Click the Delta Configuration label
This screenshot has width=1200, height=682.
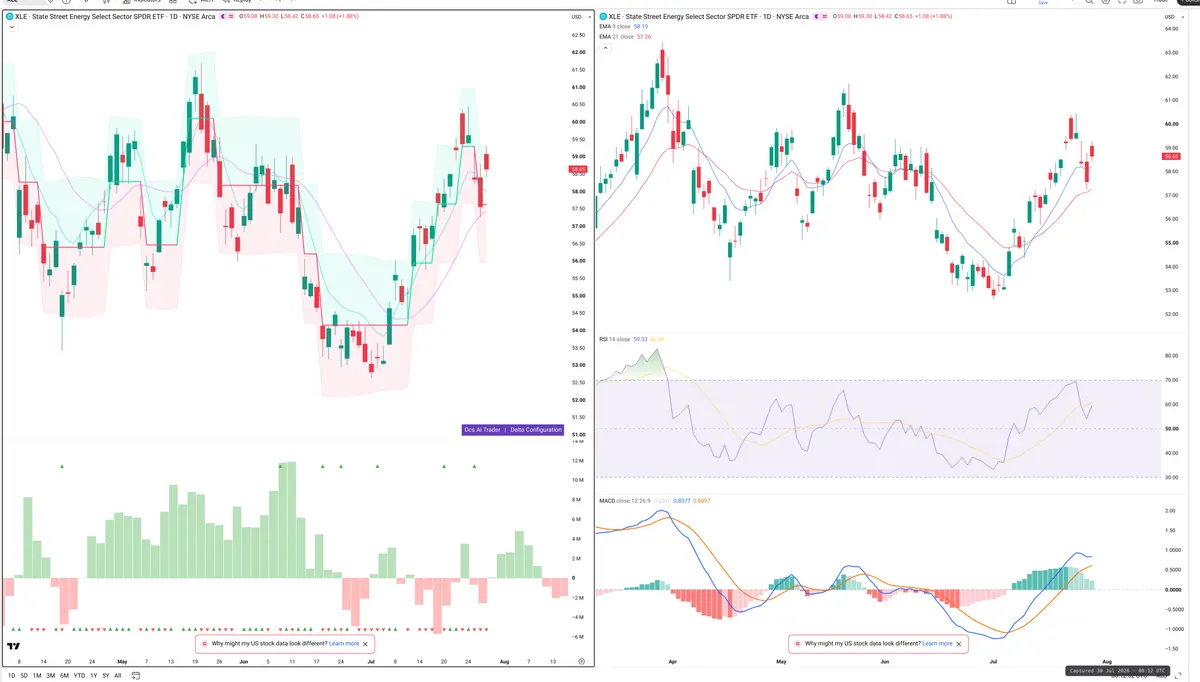click(536, 430)
